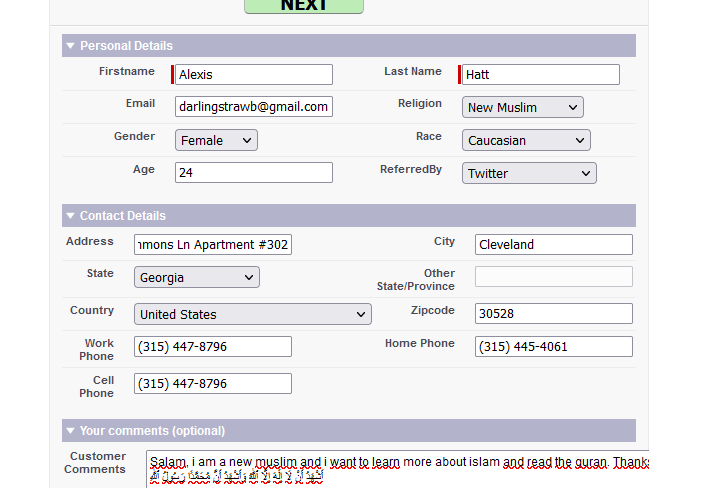Collapse the Your comments section
Image resolution: width=722 pixels, height=488 pixels.
(70, 431)
